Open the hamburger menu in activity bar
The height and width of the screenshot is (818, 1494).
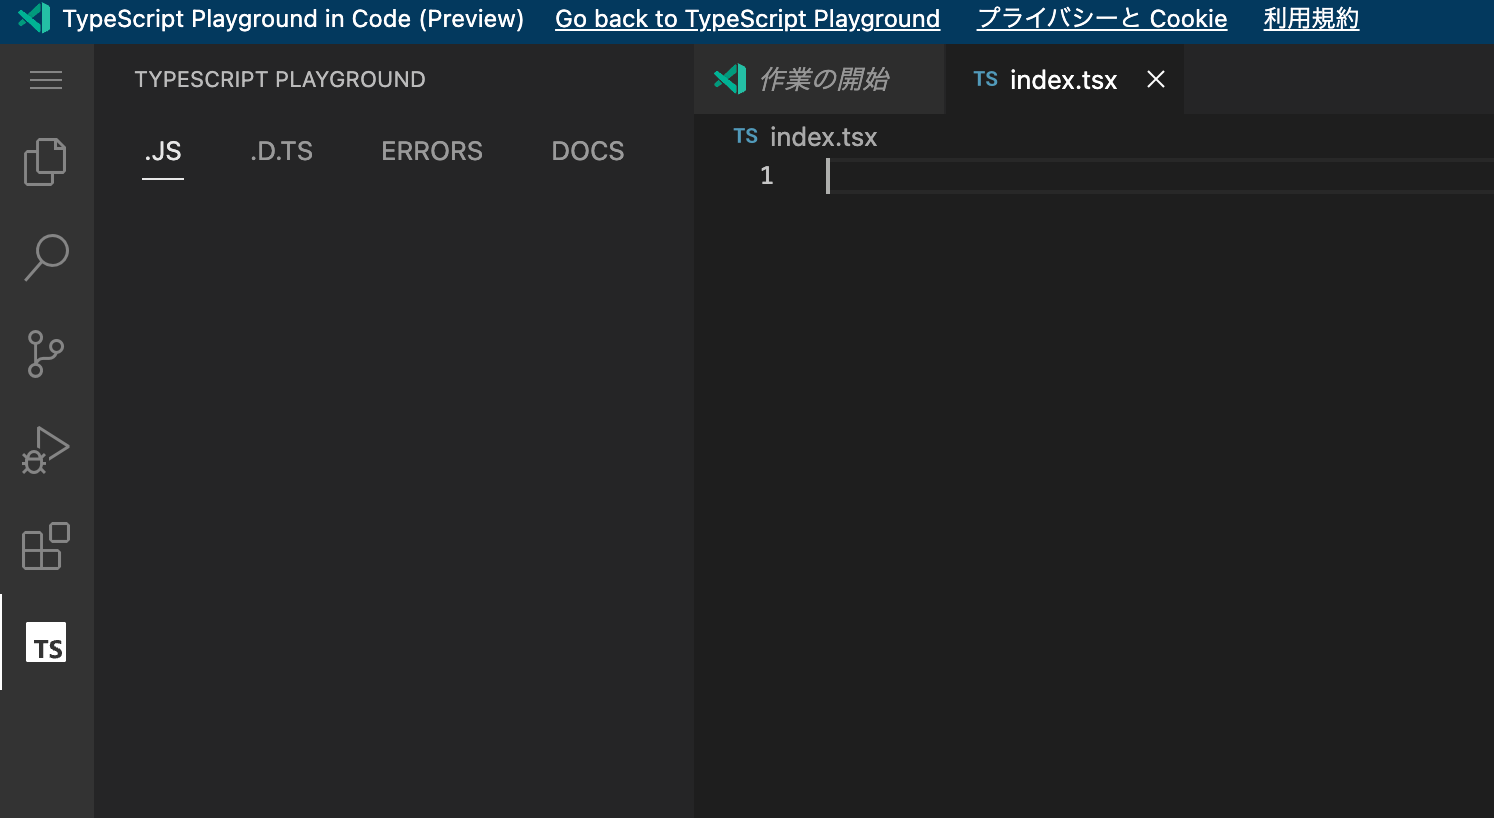(46, 80)
